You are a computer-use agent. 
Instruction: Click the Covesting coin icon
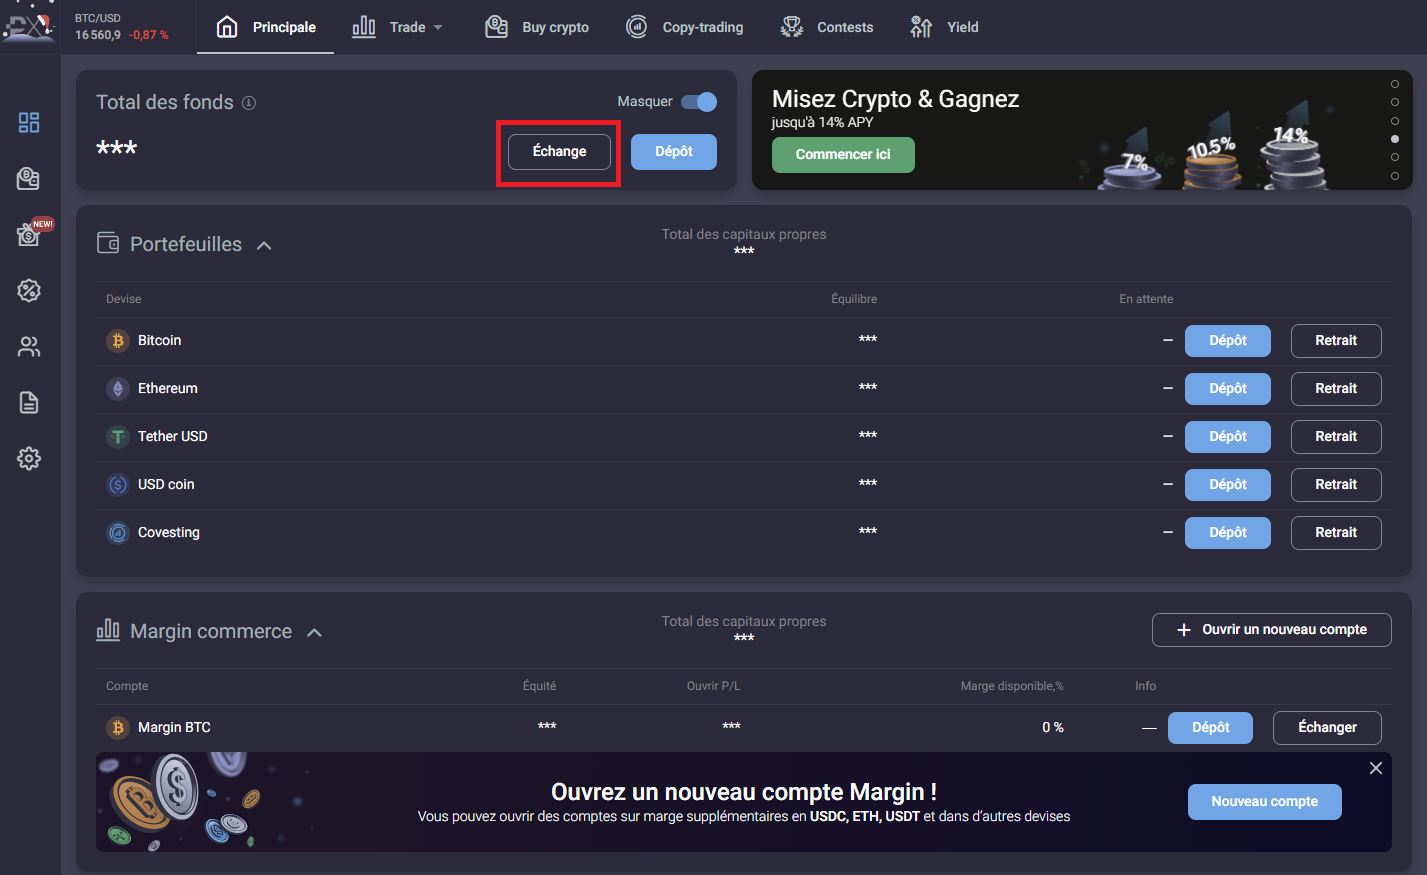click(x=118, y=533)
